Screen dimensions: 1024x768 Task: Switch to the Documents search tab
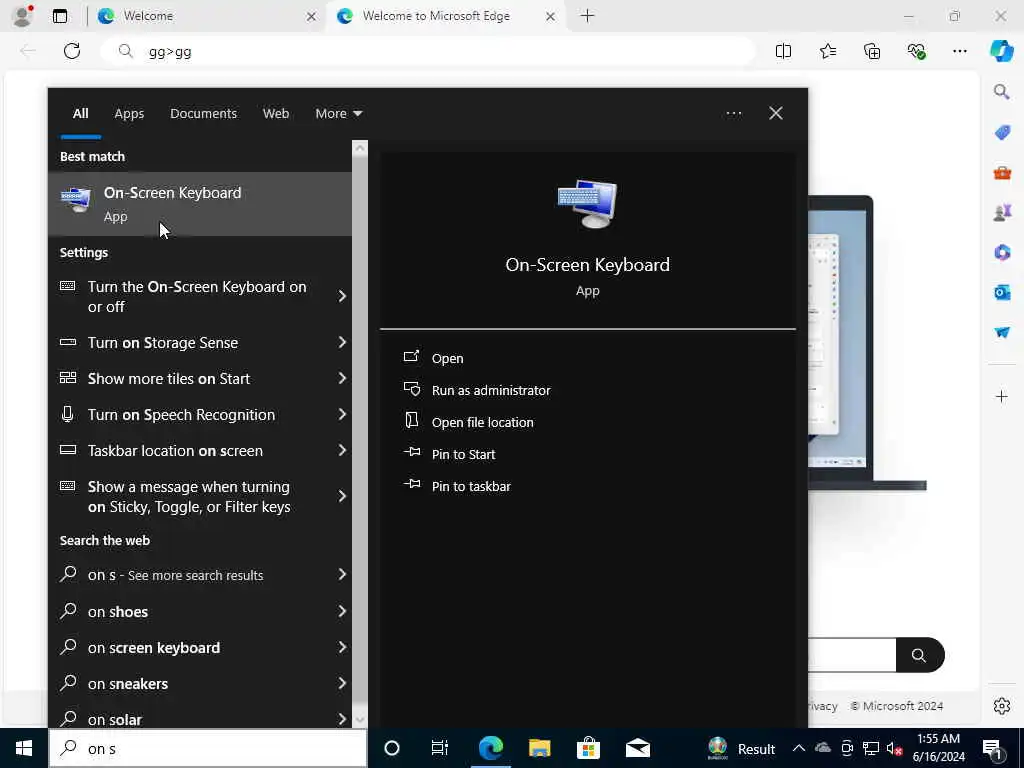(x=203, y=114)
